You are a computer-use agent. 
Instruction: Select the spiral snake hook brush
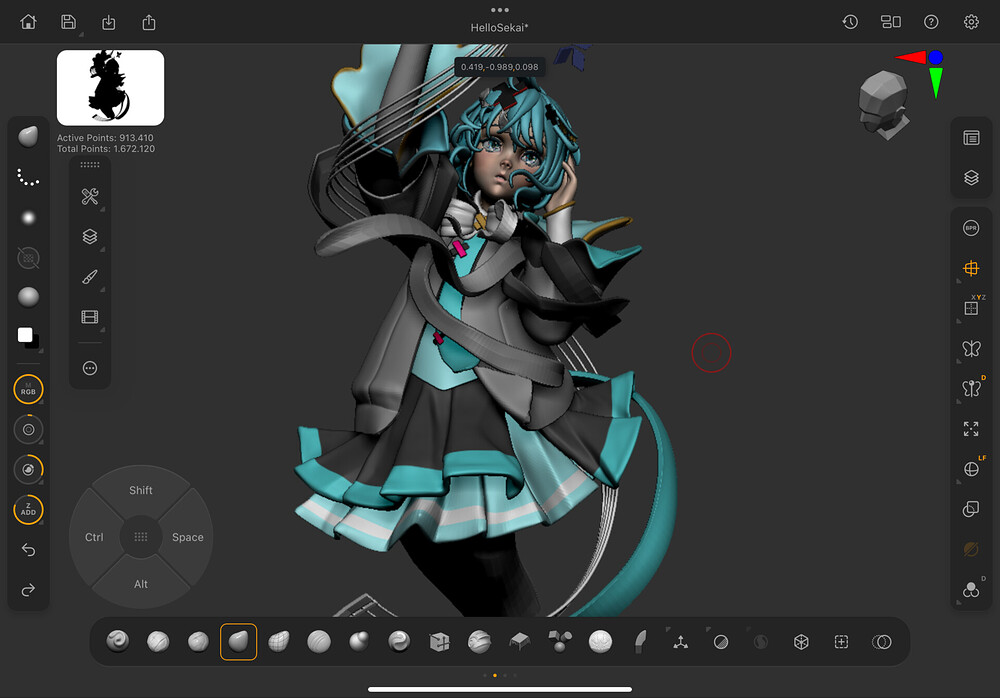click(x=118, y=641)
